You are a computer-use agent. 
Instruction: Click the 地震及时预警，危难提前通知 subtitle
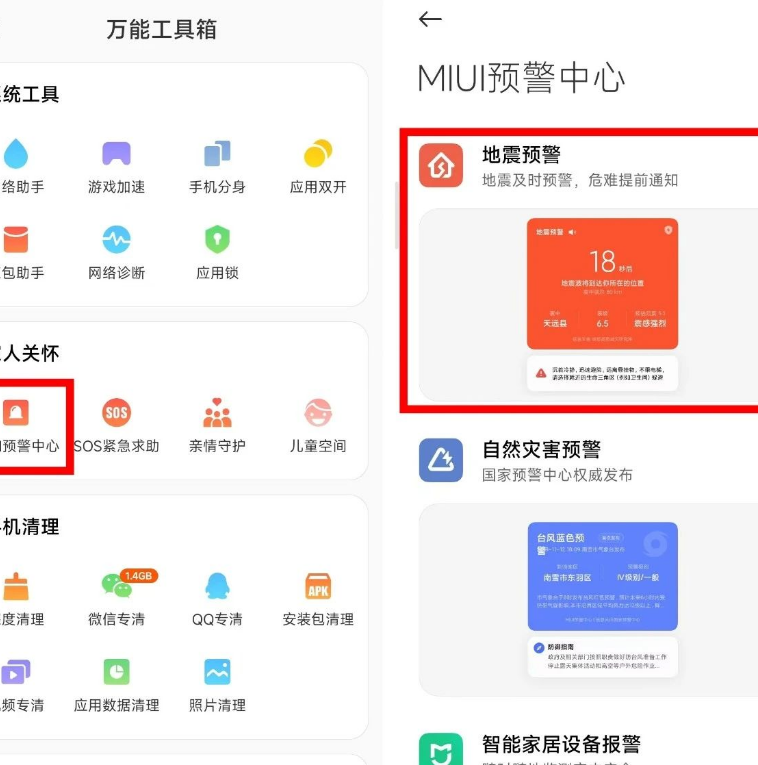(580, 180)
